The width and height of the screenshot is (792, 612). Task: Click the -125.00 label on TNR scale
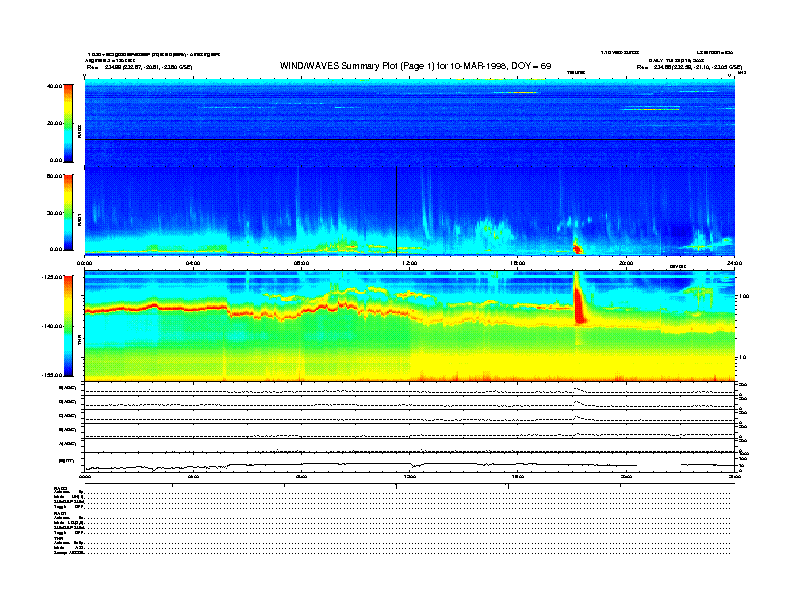(52, 277)
